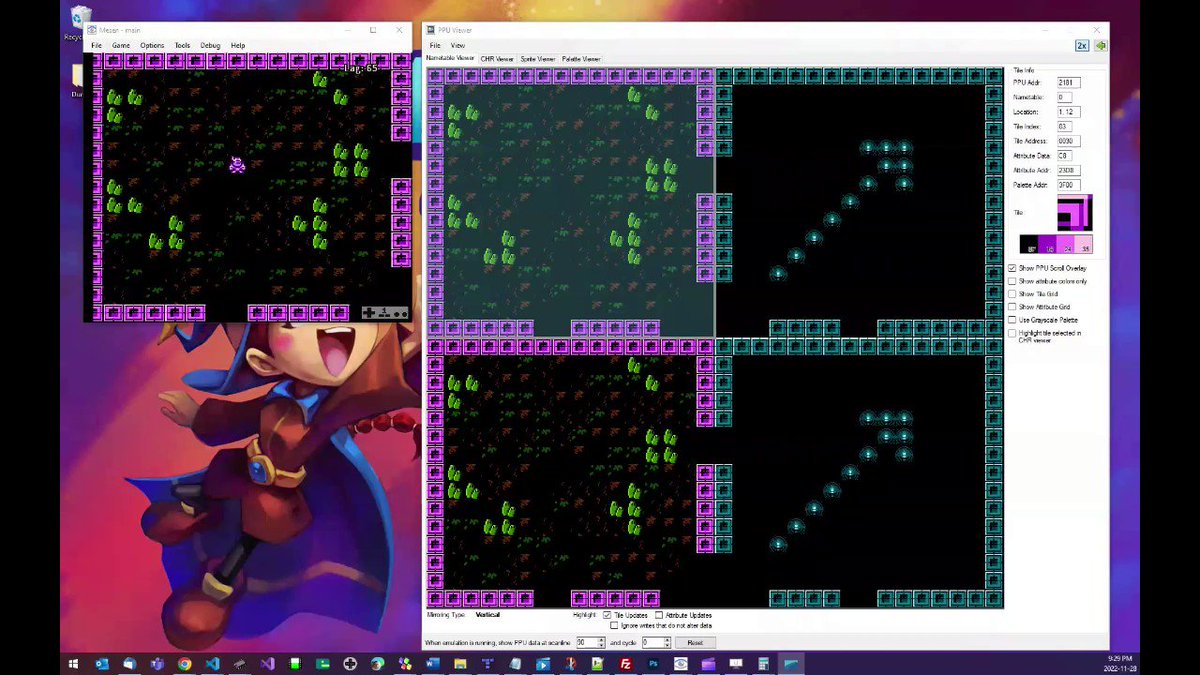Click the purple 16 palette color swatch

tap(1047, 244)
